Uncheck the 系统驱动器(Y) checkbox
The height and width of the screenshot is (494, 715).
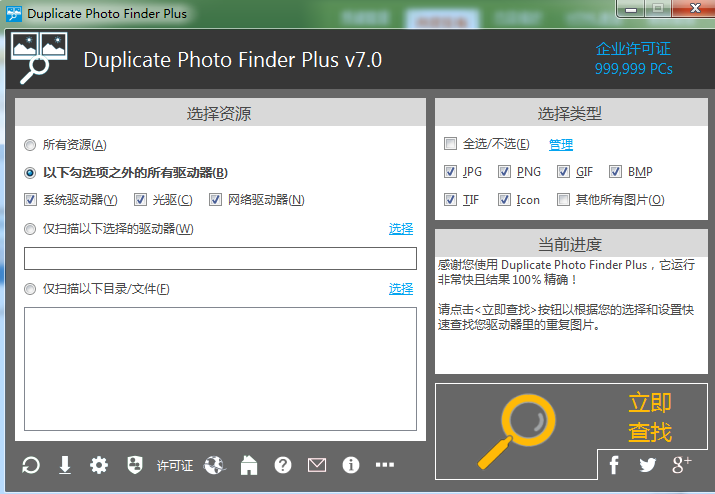point(31,200)
